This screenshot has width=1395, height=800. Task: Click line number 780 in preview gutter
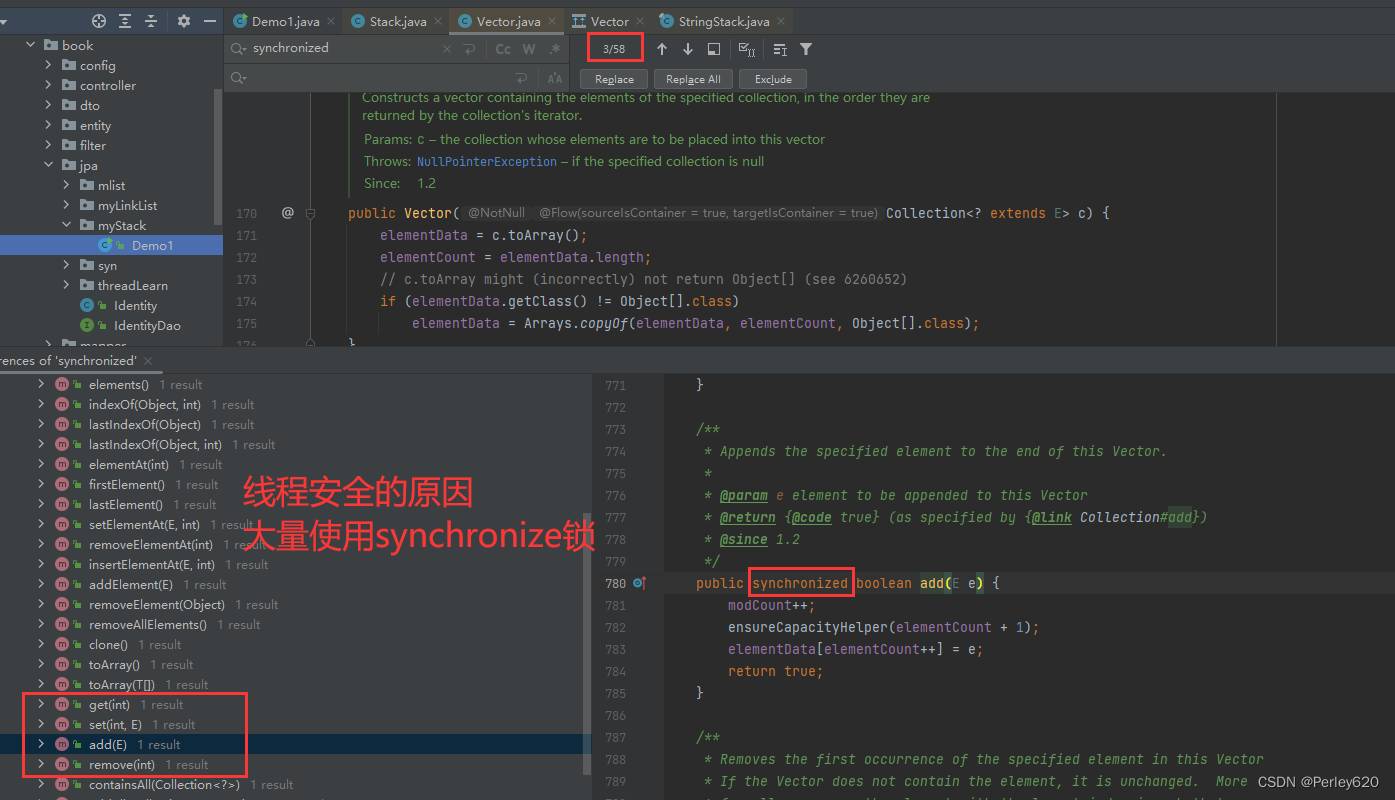click(616, 583)
